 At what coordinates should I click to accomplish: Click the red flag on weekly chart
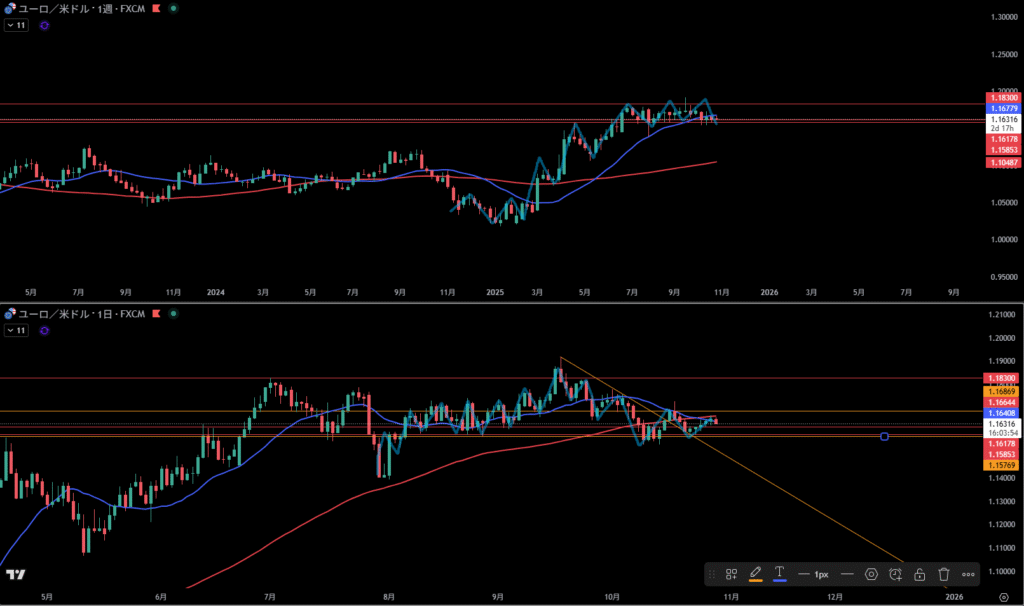pyautogui.click(x=156, y=8)
